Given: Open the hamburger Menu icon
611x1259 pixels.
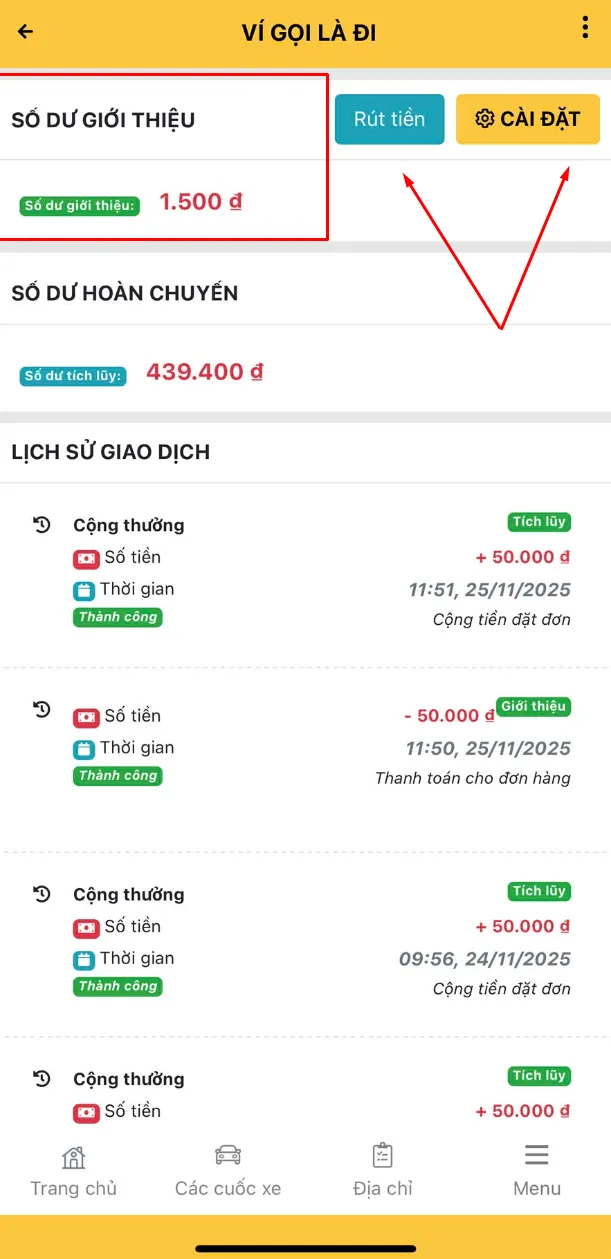Looking at the screenshot, I should click(x=536, y=1155).
